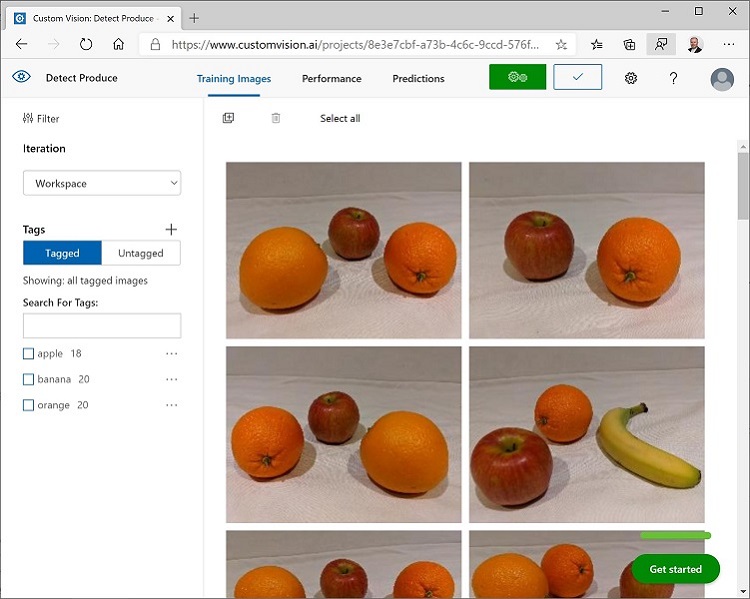
Task: Click the delete trash icon
Action: (x=276, y=118)
